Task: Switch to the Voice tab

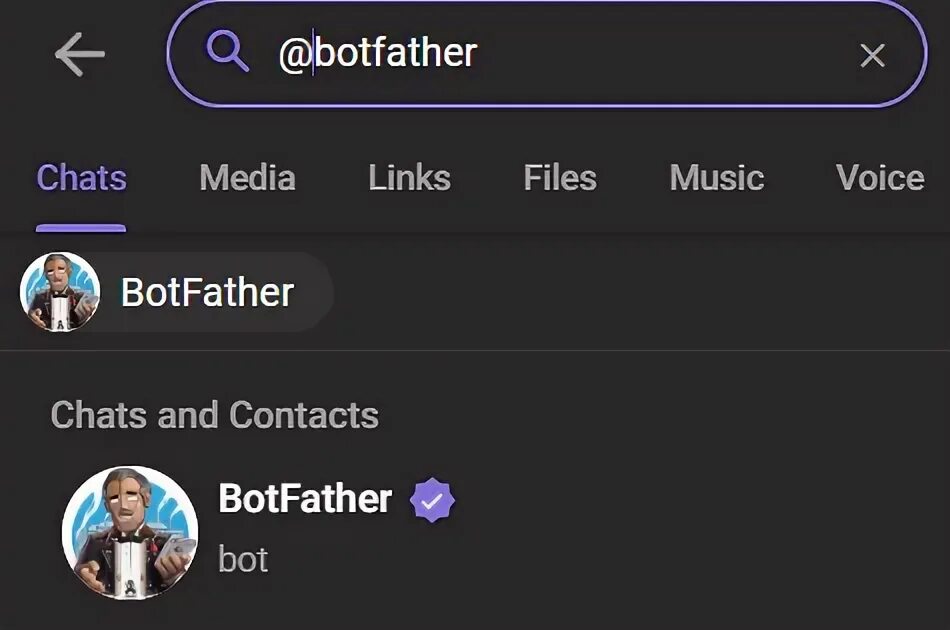Action: pos(879,179)
